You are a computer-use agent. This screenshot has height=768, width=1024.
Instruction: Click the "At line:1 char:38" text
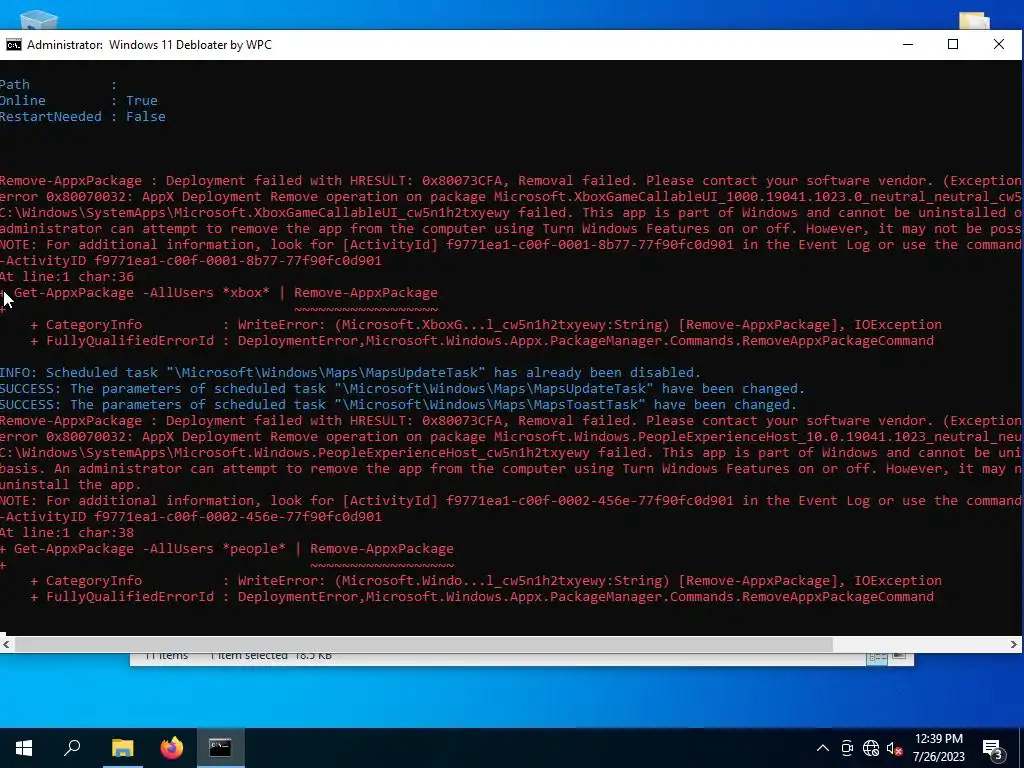pos(67,532)
